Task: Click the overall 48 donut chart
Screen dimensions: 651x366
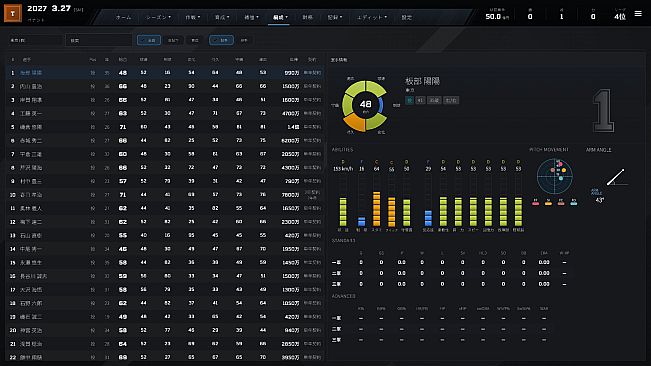Action: tap(365, 105)
